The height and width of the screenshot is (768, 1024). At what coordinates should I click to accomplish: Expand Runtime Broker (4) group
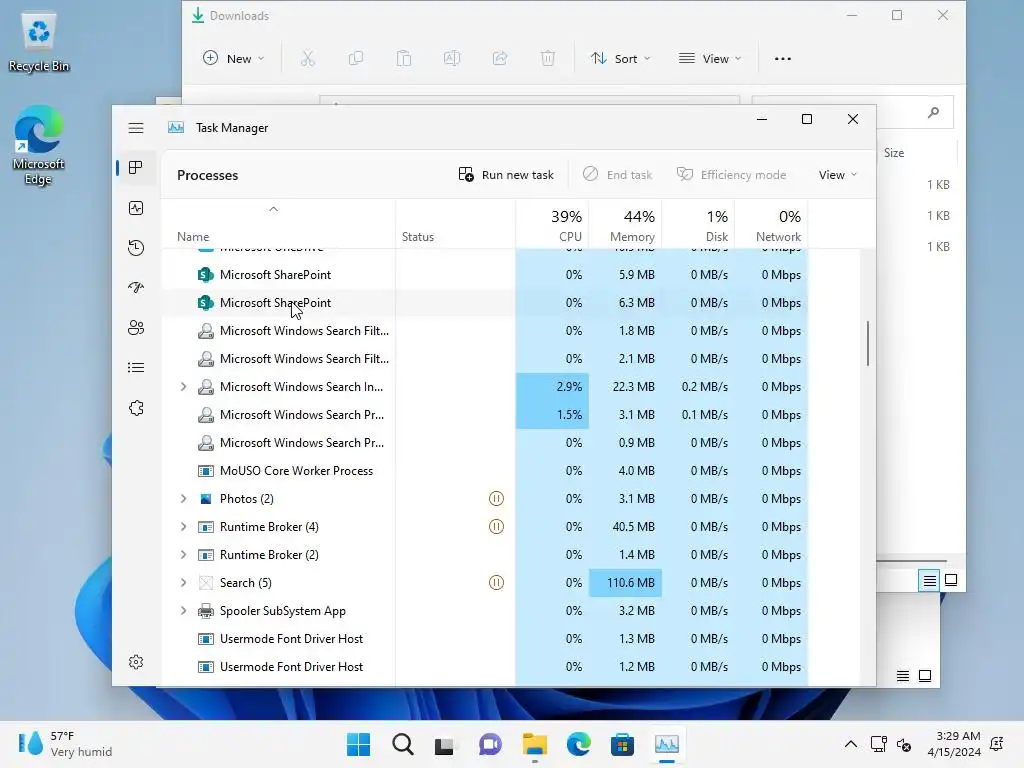[x=184, y=526]
